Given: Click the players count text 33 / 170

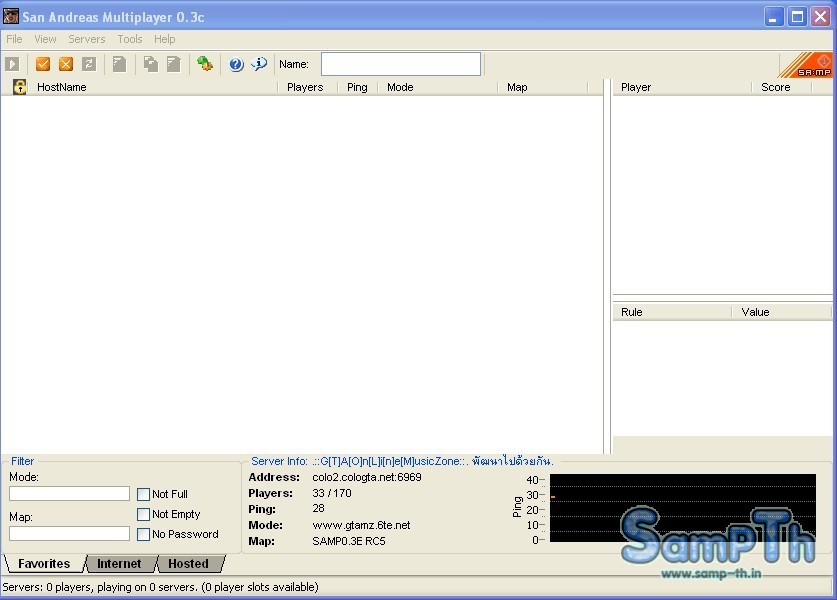Looking at the screenshot, I should pyautogui.click(x=331, y=493).
